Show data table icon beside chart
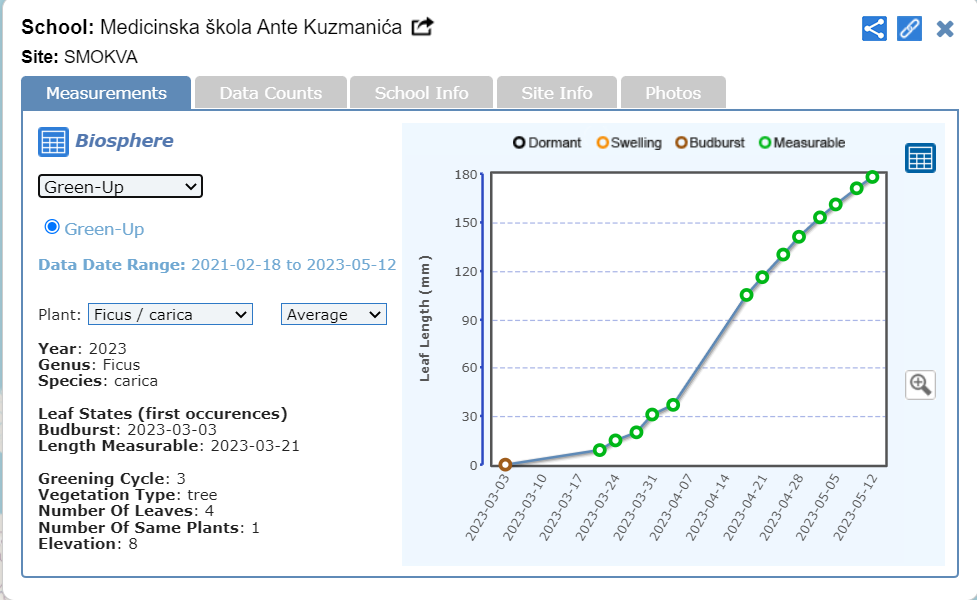 click(x=920, y=158)
